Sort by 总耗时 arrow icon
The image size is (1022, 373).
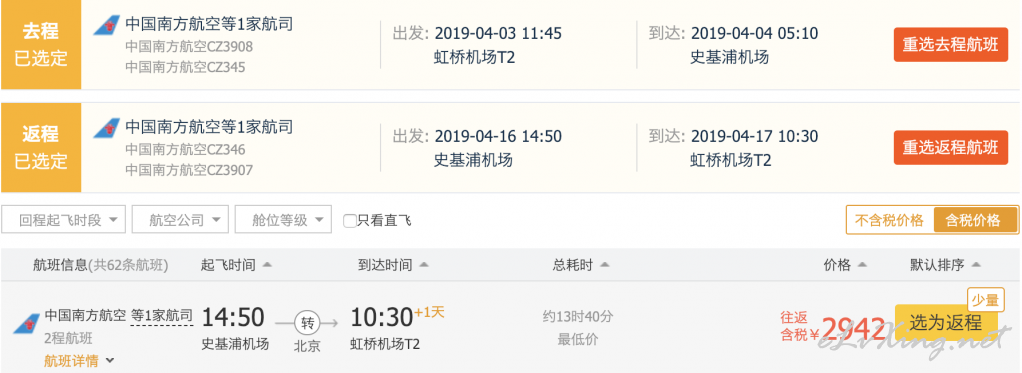point(604,265)
